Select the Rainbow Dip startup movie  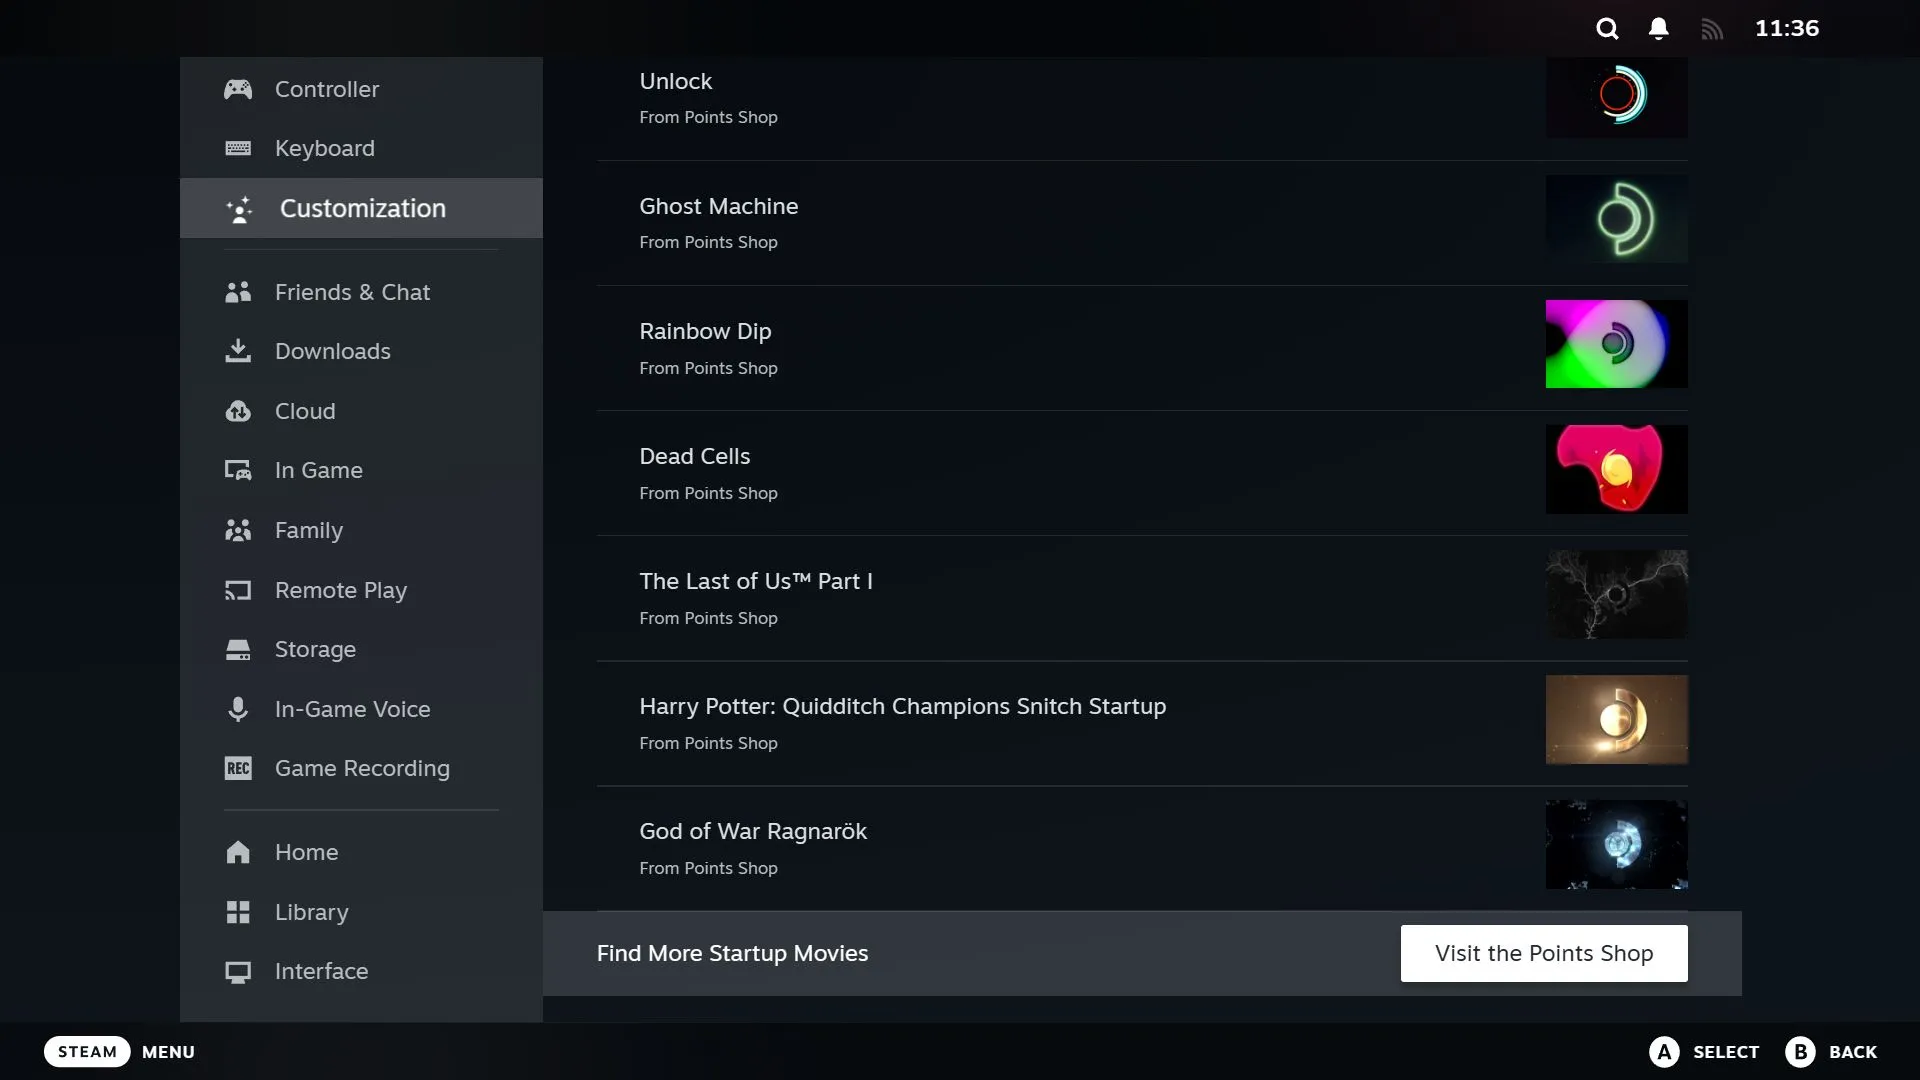pos(1143,345)
